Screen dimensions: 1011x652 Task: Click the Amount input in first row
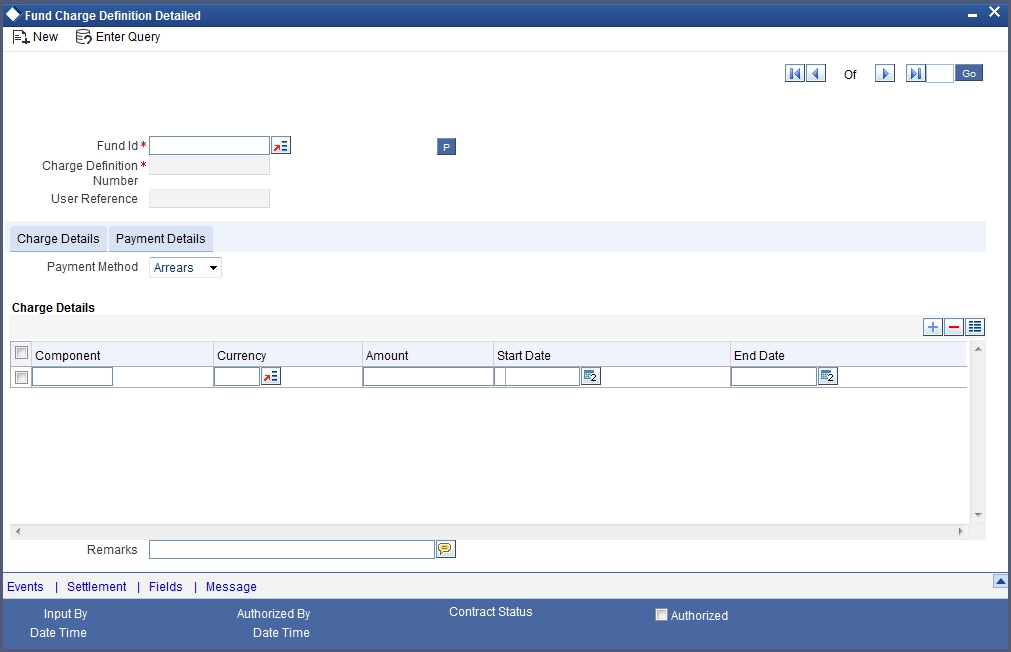point(428,377)
